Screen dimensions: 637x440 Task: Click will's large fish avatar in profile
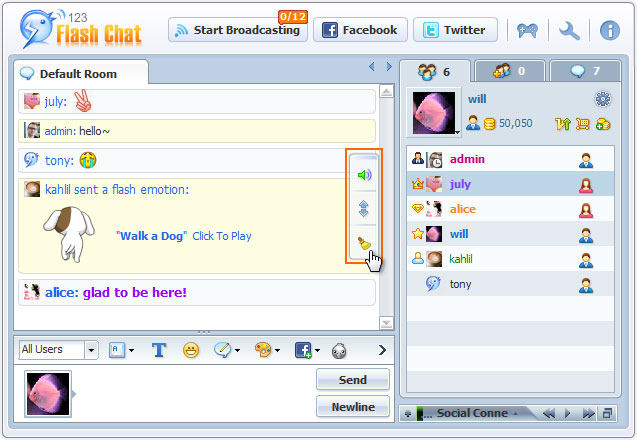point(433,113)
